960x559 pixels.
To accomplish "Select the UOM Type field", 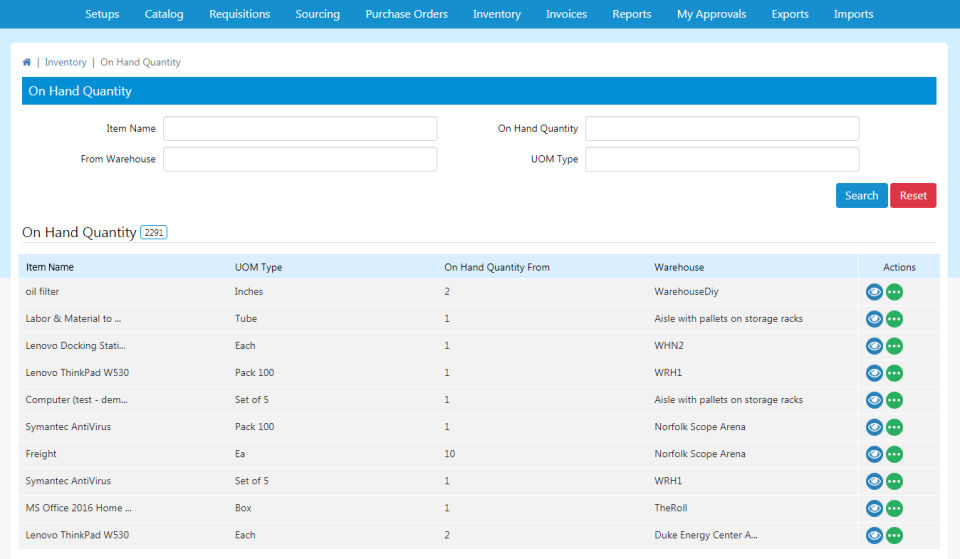I will tap(721, 160).
